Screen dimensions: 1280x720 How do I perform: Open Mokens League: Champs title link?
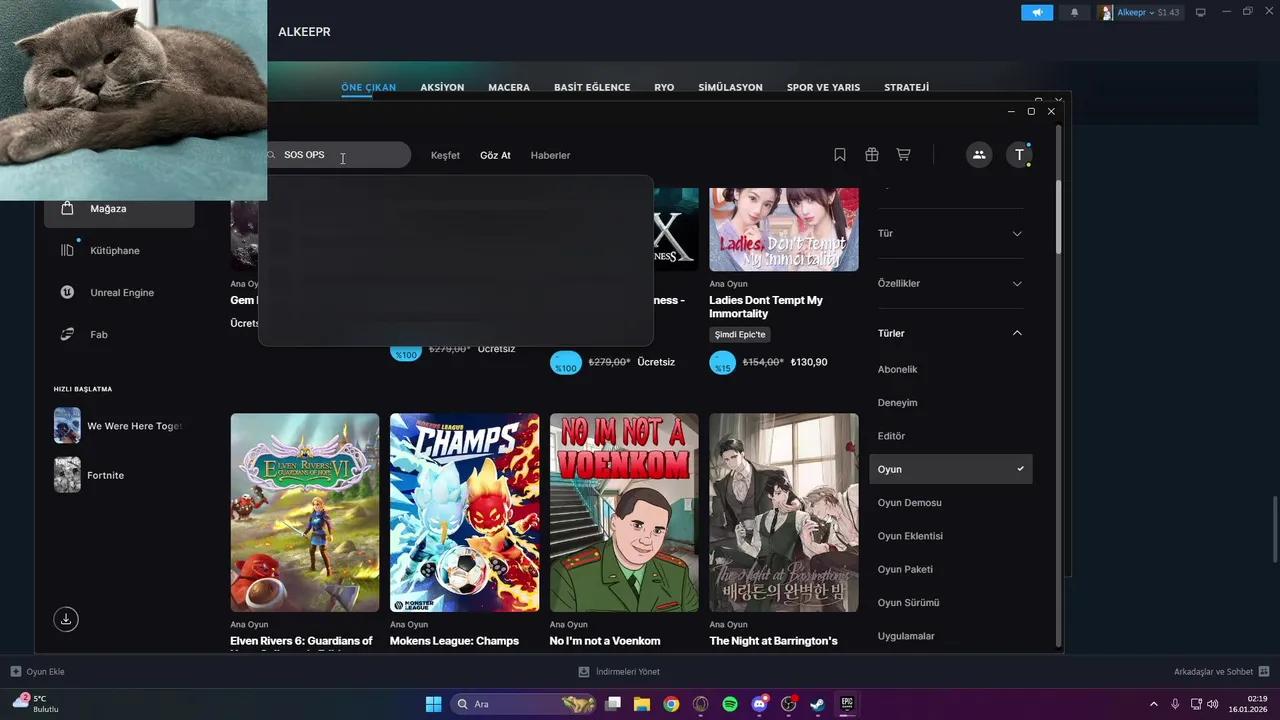(x=454, y=641)
